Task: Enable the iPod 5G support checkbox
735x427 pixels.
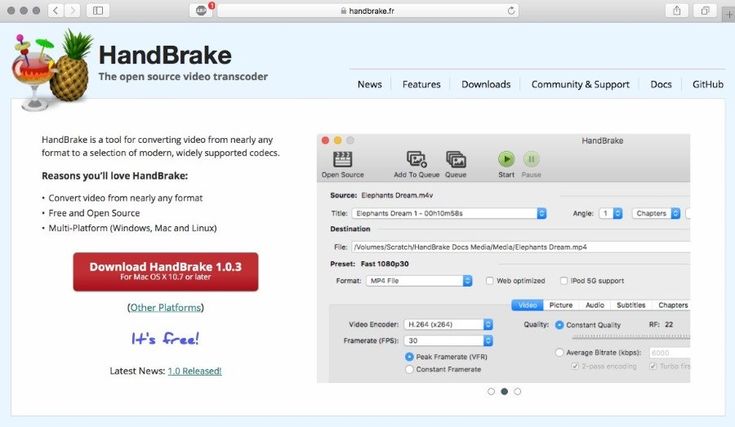Action: tap(564, 281)
